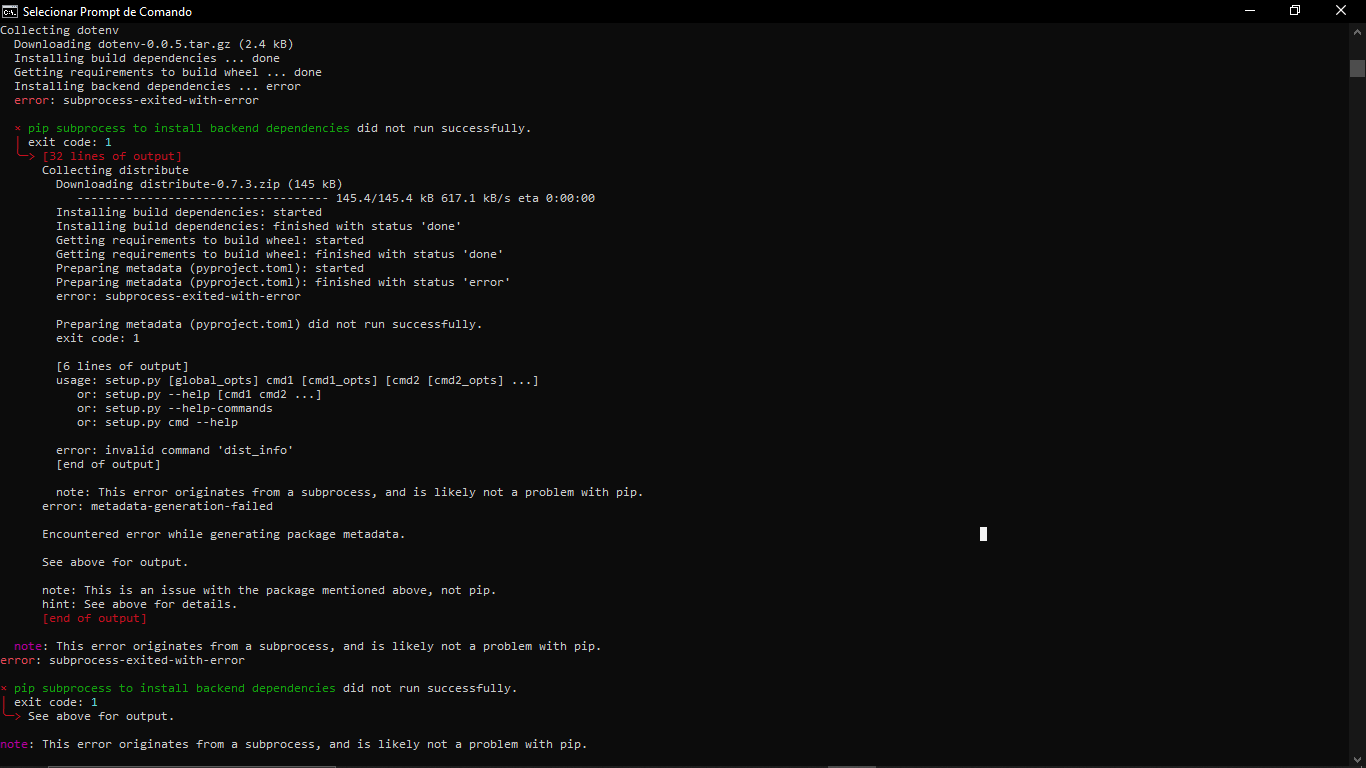The image size is (1366, 768).
Task: Click 'Downloading dotenv-0.0.5.tar.gz (2.4 kB)' line
Action: 153,44
